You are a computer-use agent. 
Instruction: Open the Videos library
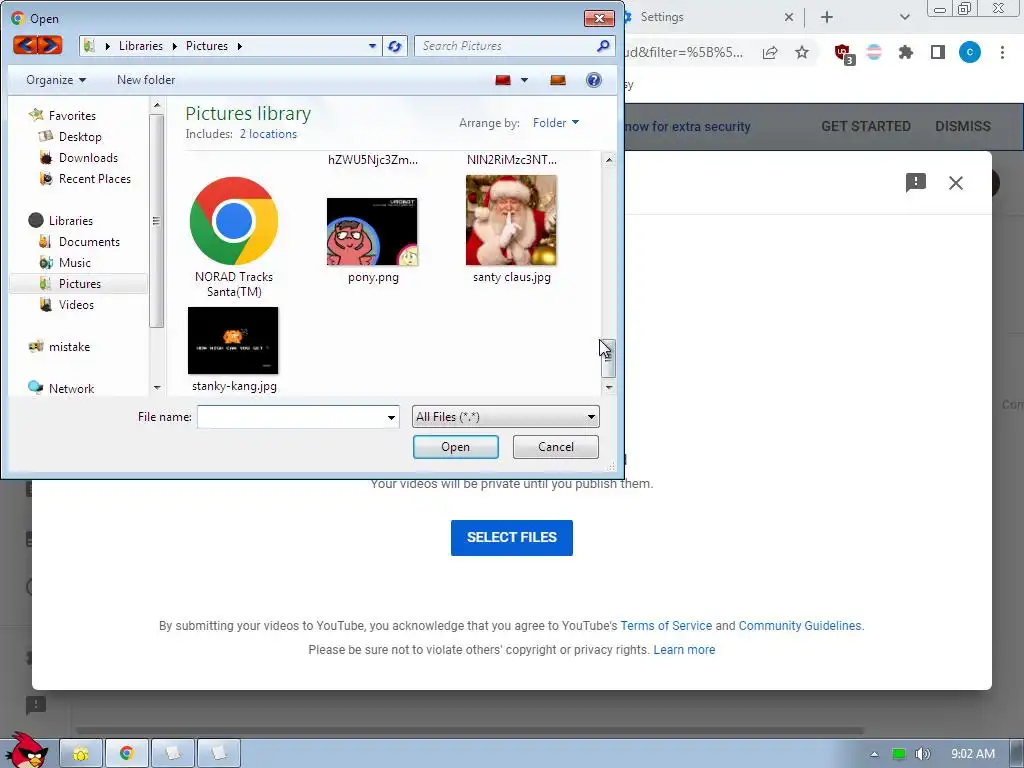76,304
